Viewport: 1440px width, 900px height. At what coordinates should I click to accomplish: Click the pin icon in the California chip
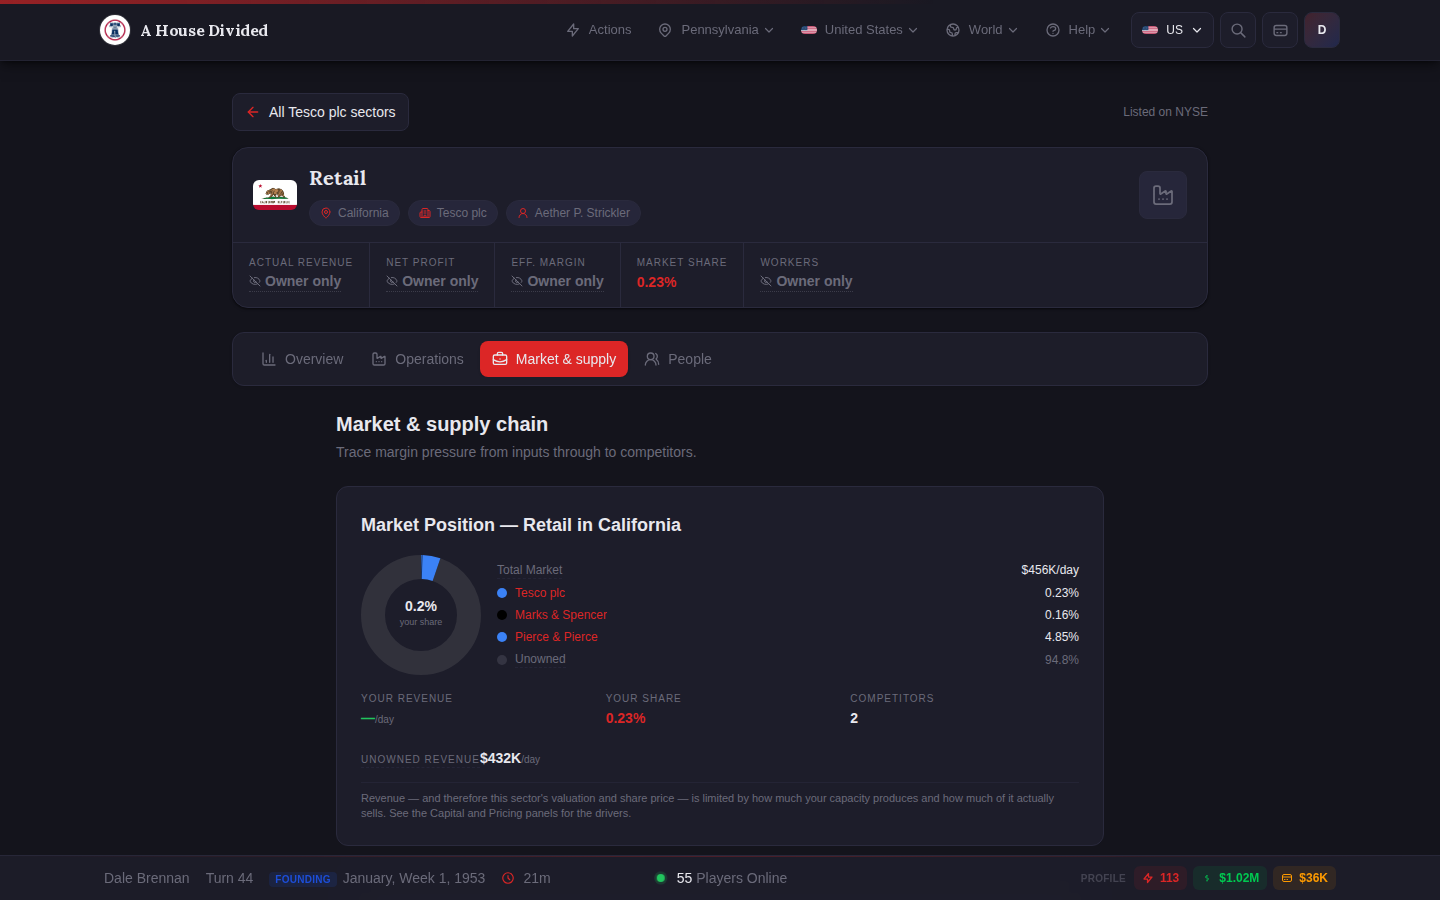(326, 213)
